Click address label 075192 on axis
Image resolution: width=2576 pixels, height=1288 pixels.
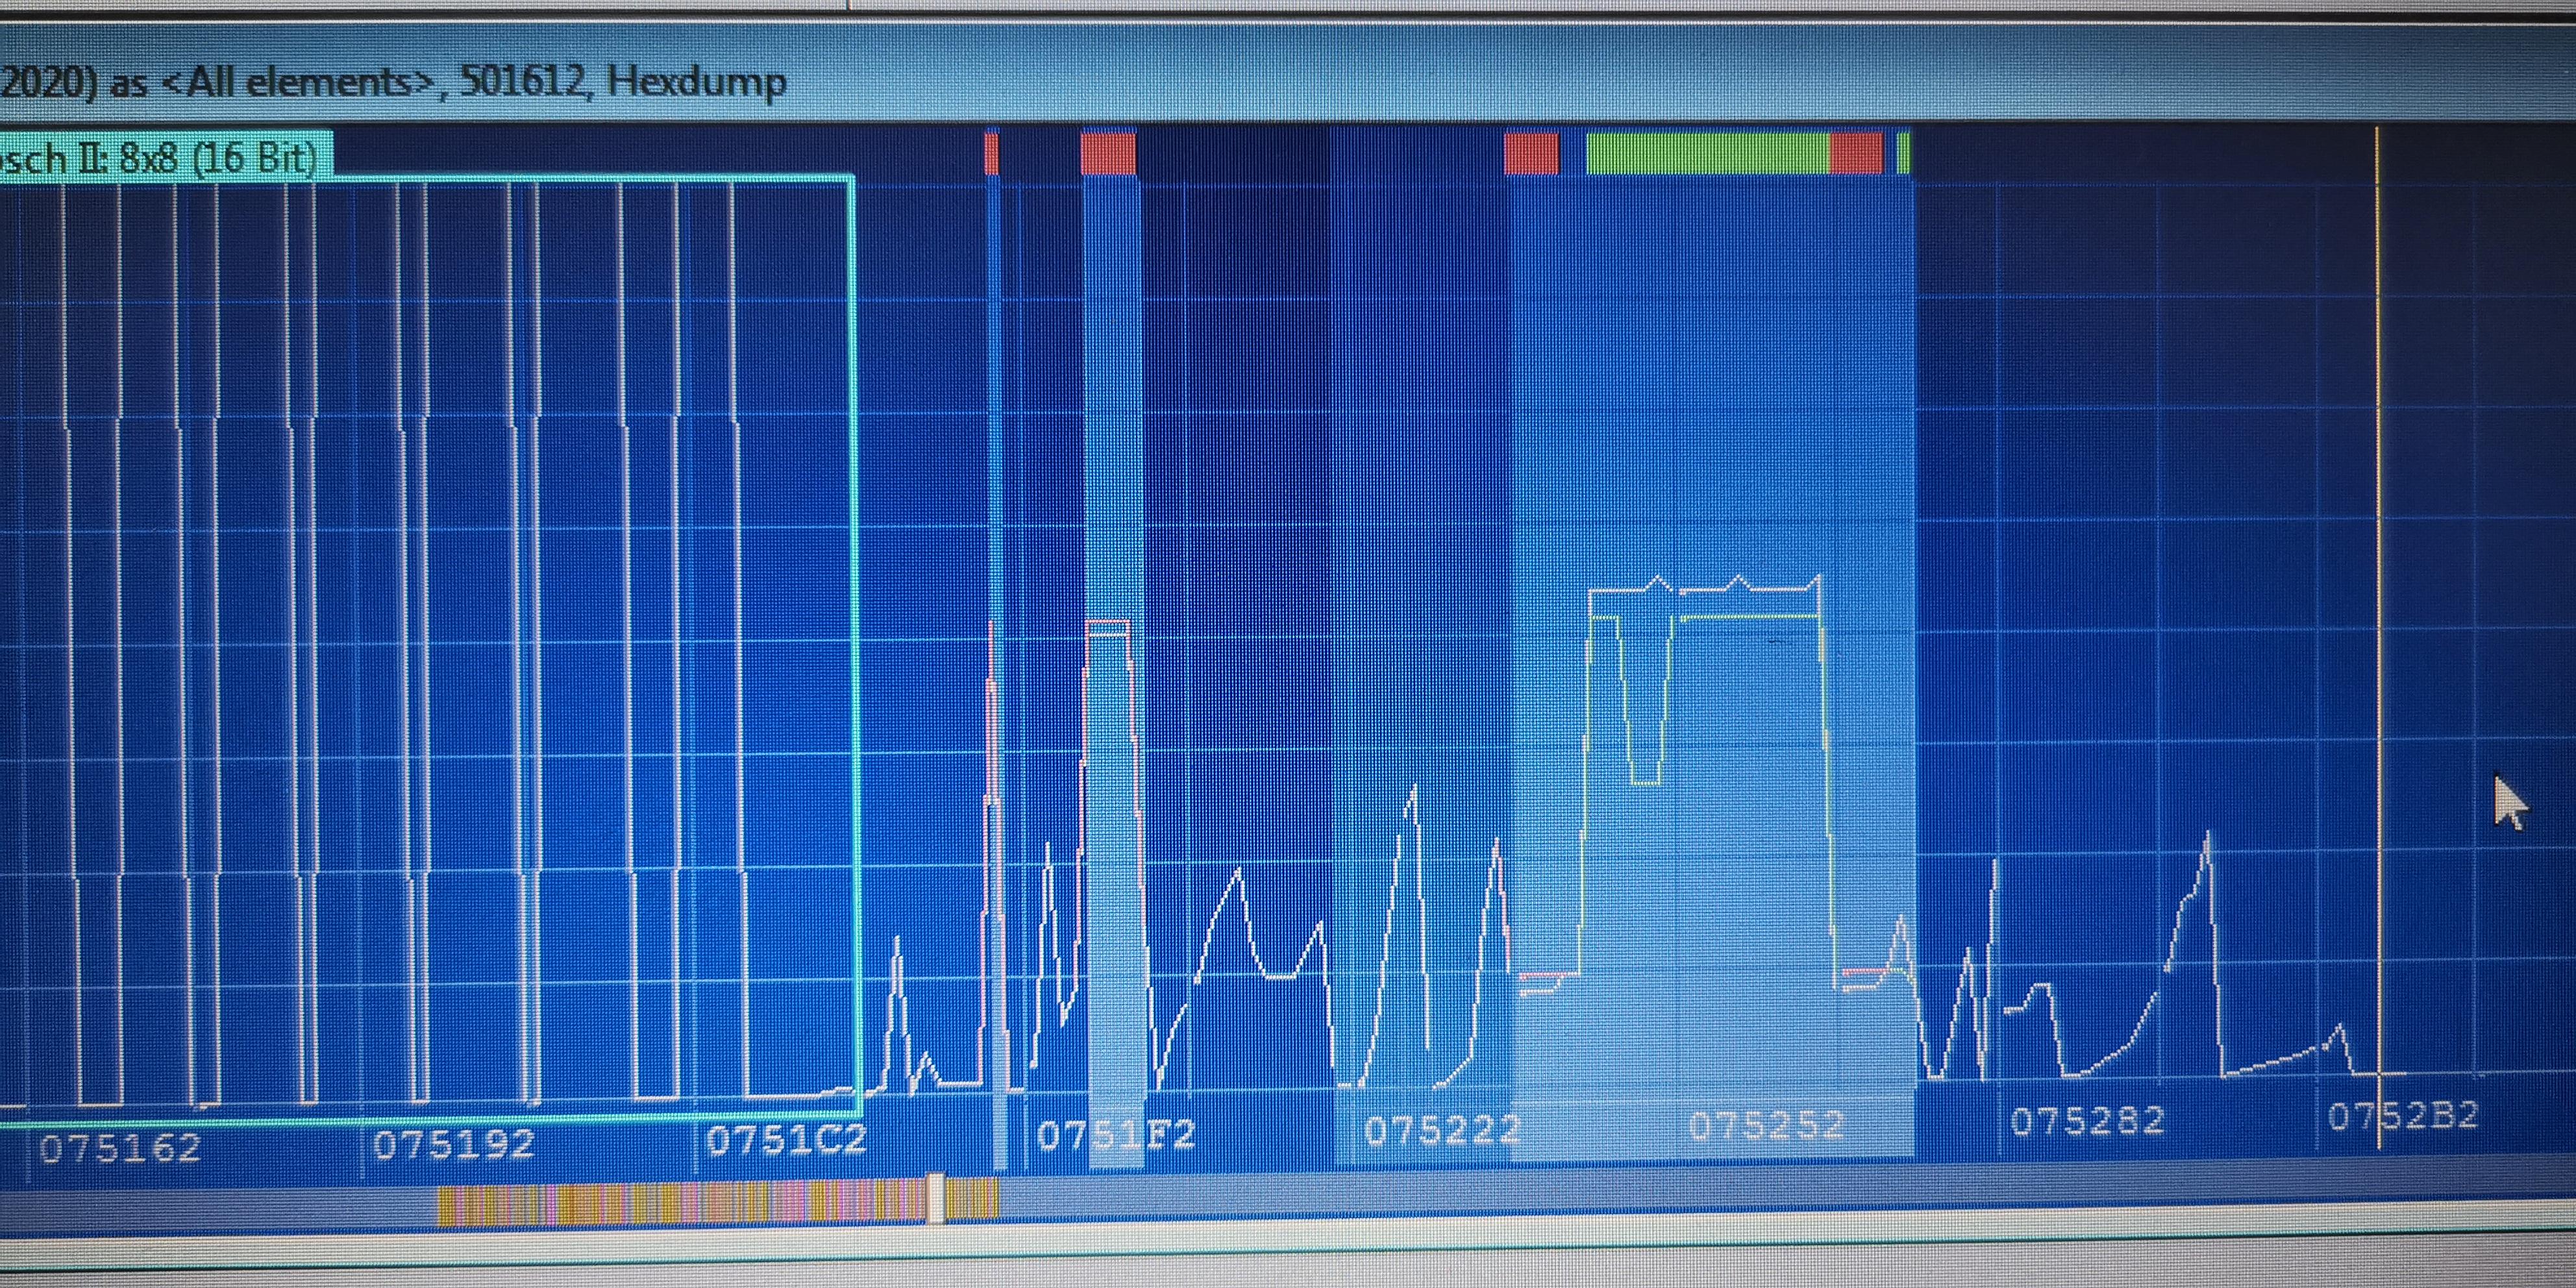point(454,1144)
